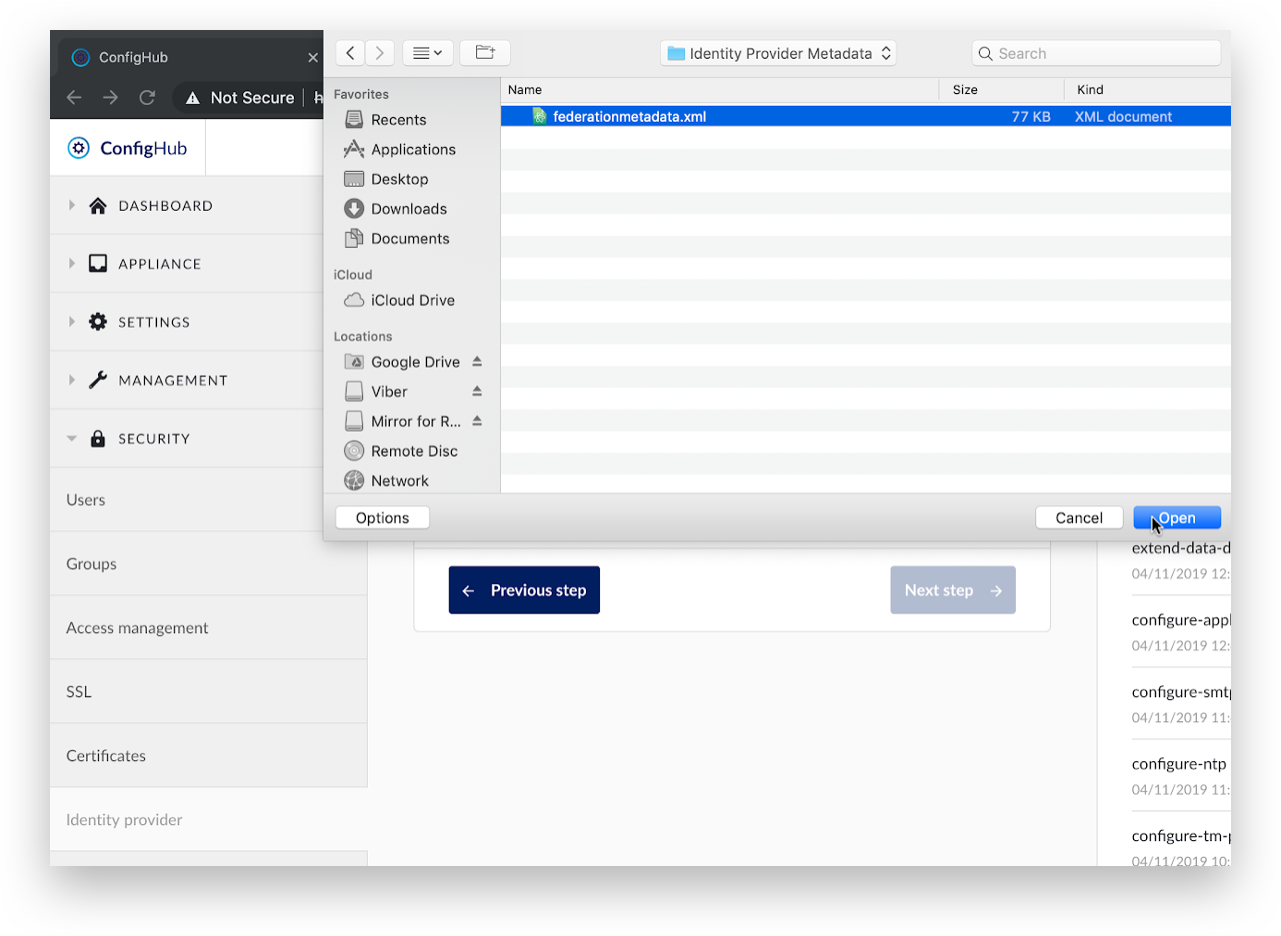This screenshot has height=936, width=1281.
Task: Click the Not Secure warning indicator
Action: [x=240, y=97]
